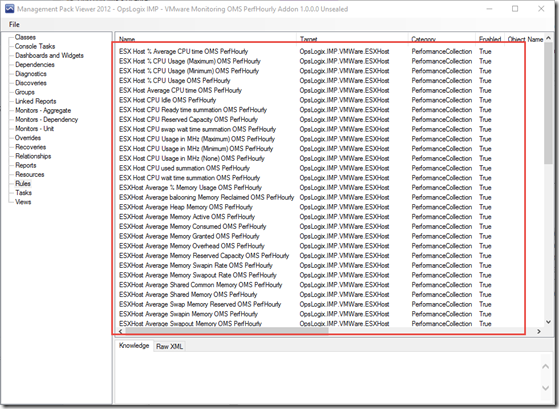Click the rules list horizontal scrollbar thumb
This screenshot has height=409, width=559.
(227, 331)
